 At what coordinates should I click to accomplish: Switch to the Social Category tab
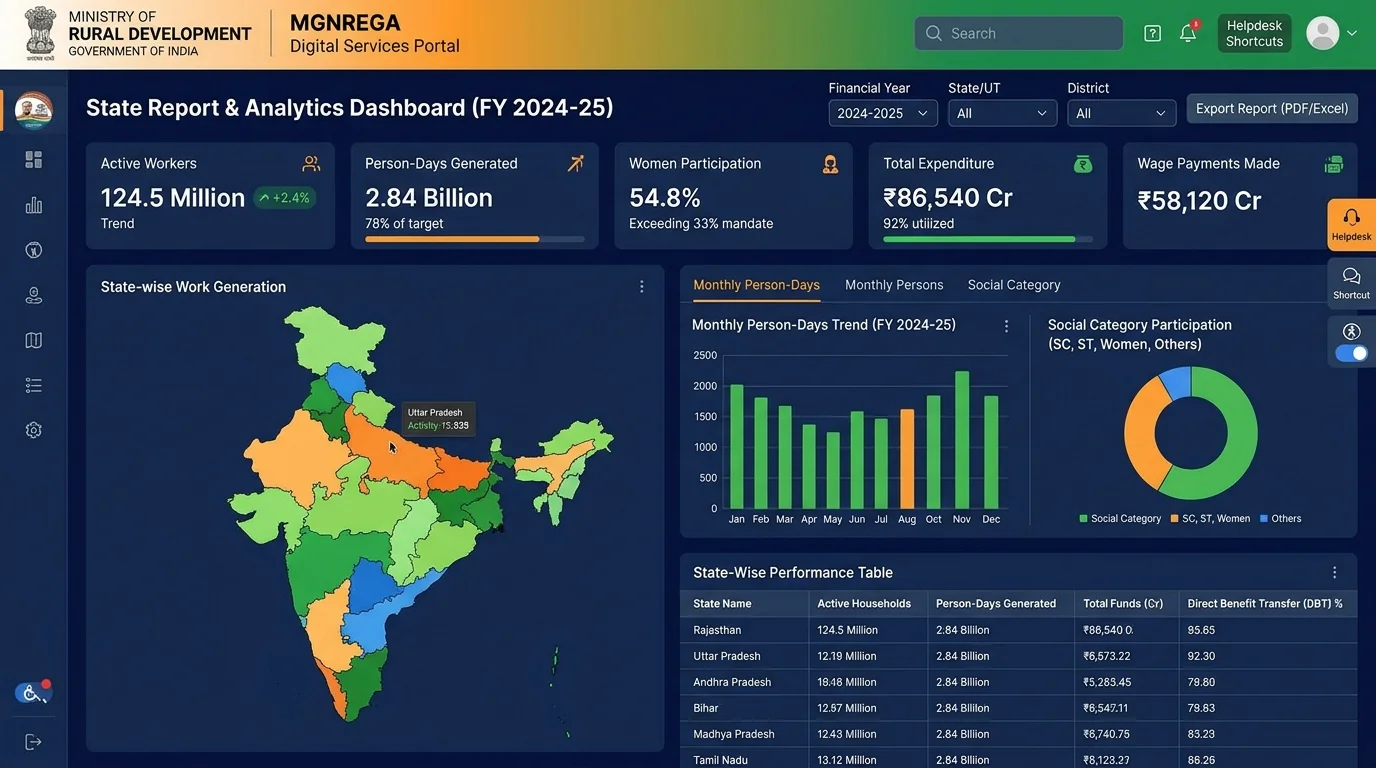click(1014, 285)
